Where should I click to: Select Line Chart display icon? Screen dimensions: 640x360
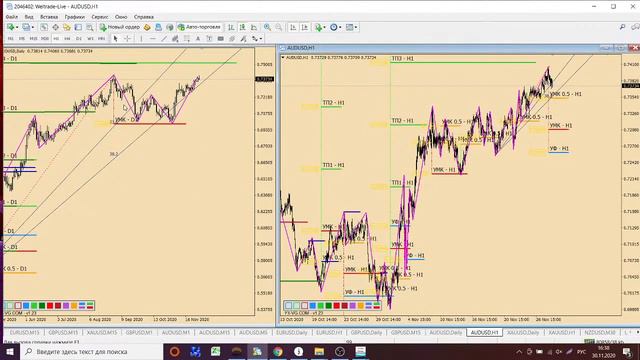pos(254,27)
